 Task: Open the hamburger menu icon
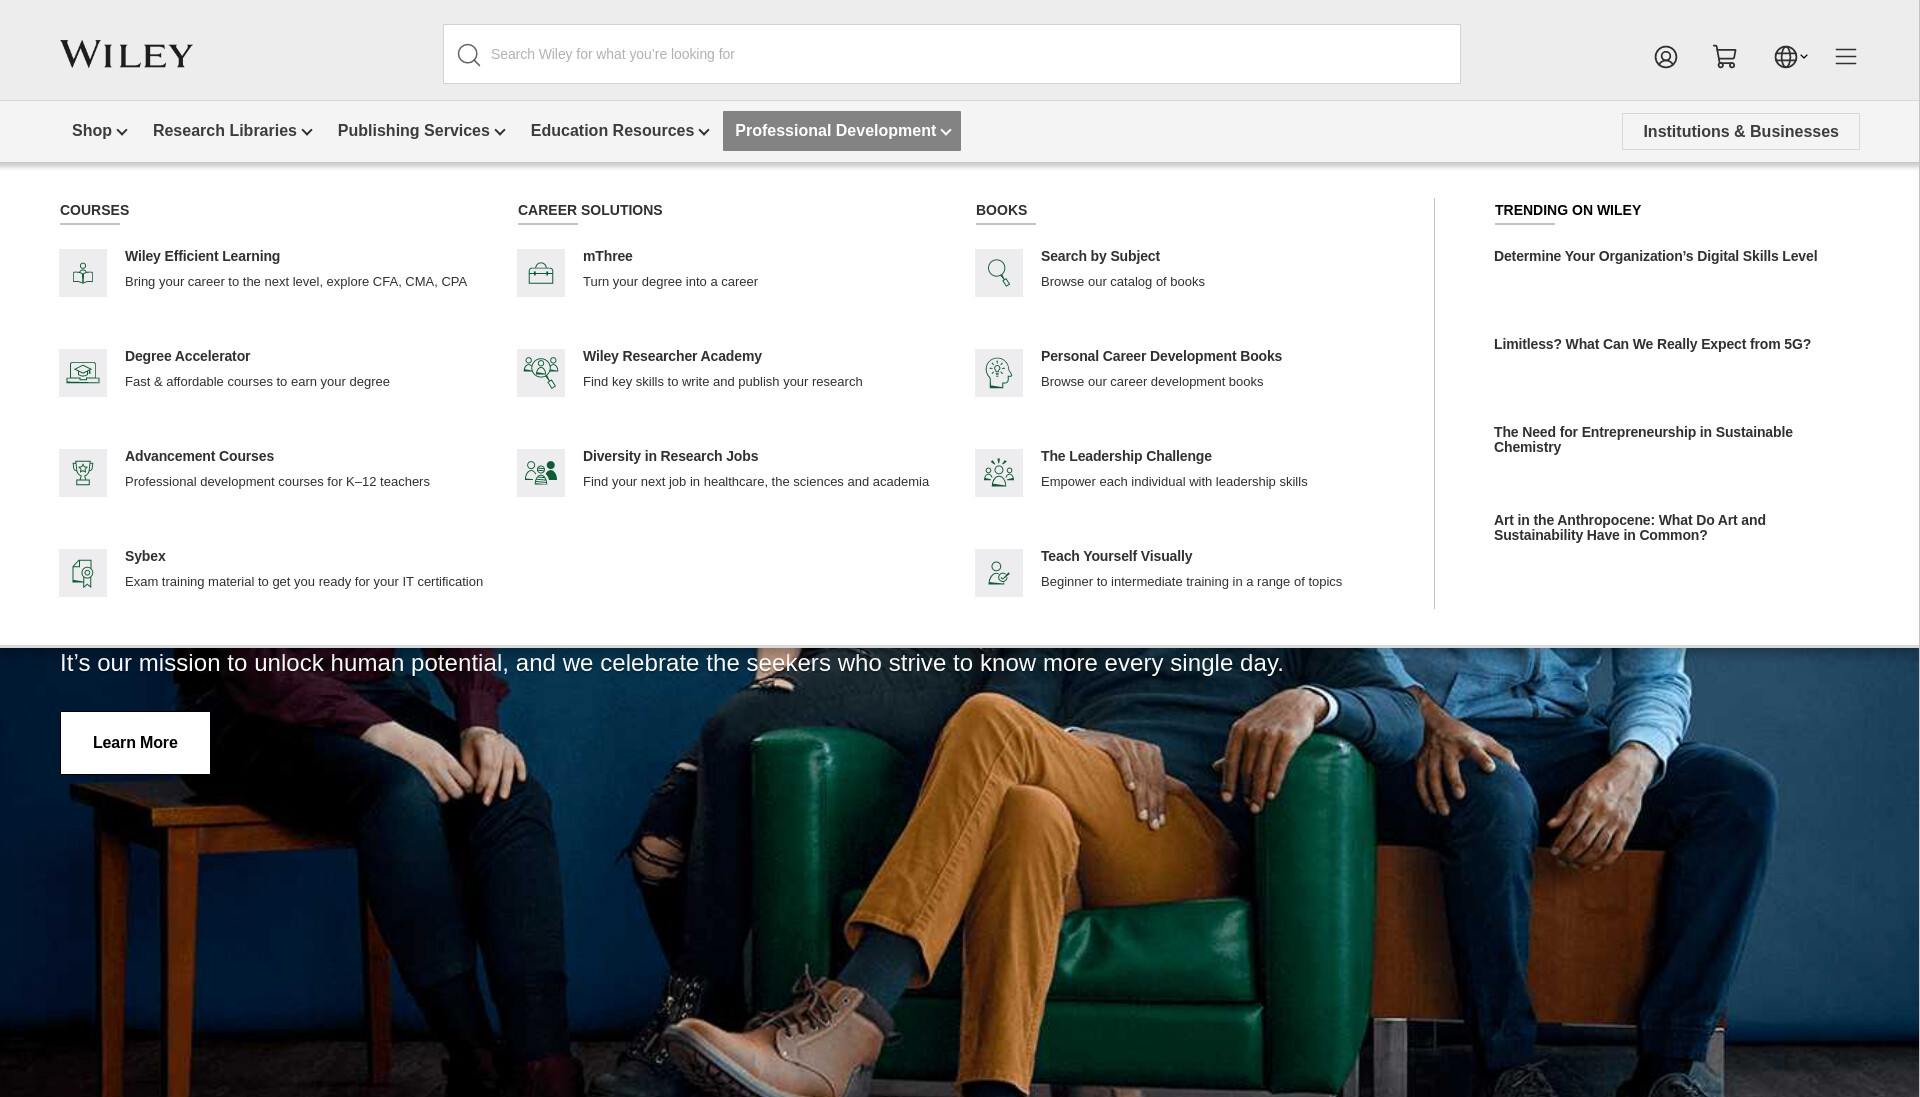point(1846,57)
